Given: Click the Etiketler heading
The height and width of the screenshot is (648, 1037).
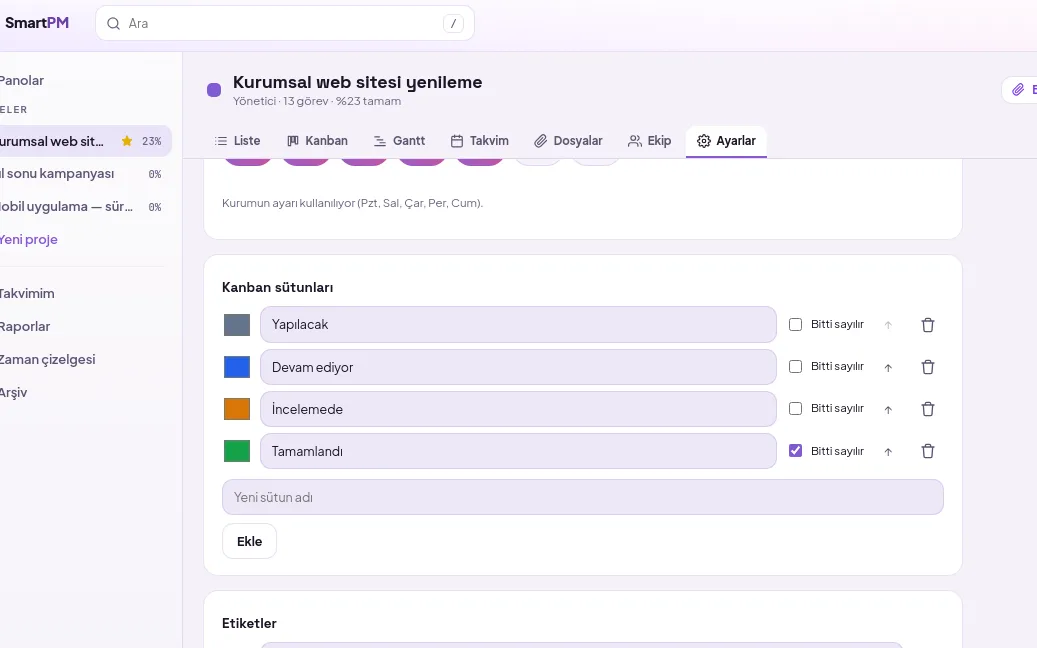Looking at the screenshot, I should (x=249, y=624).
